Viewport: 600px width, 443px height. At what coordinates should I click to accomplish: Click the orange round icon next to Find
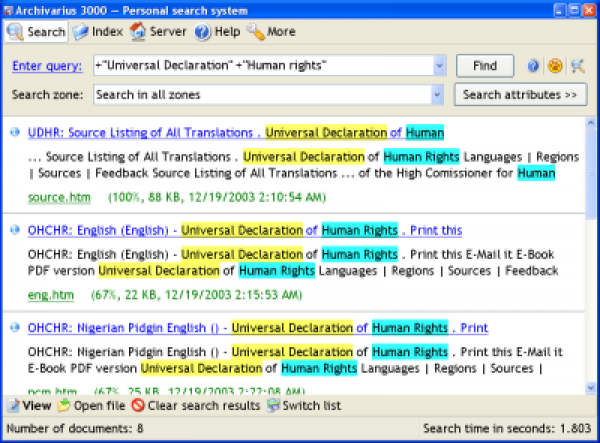[553, 66]
